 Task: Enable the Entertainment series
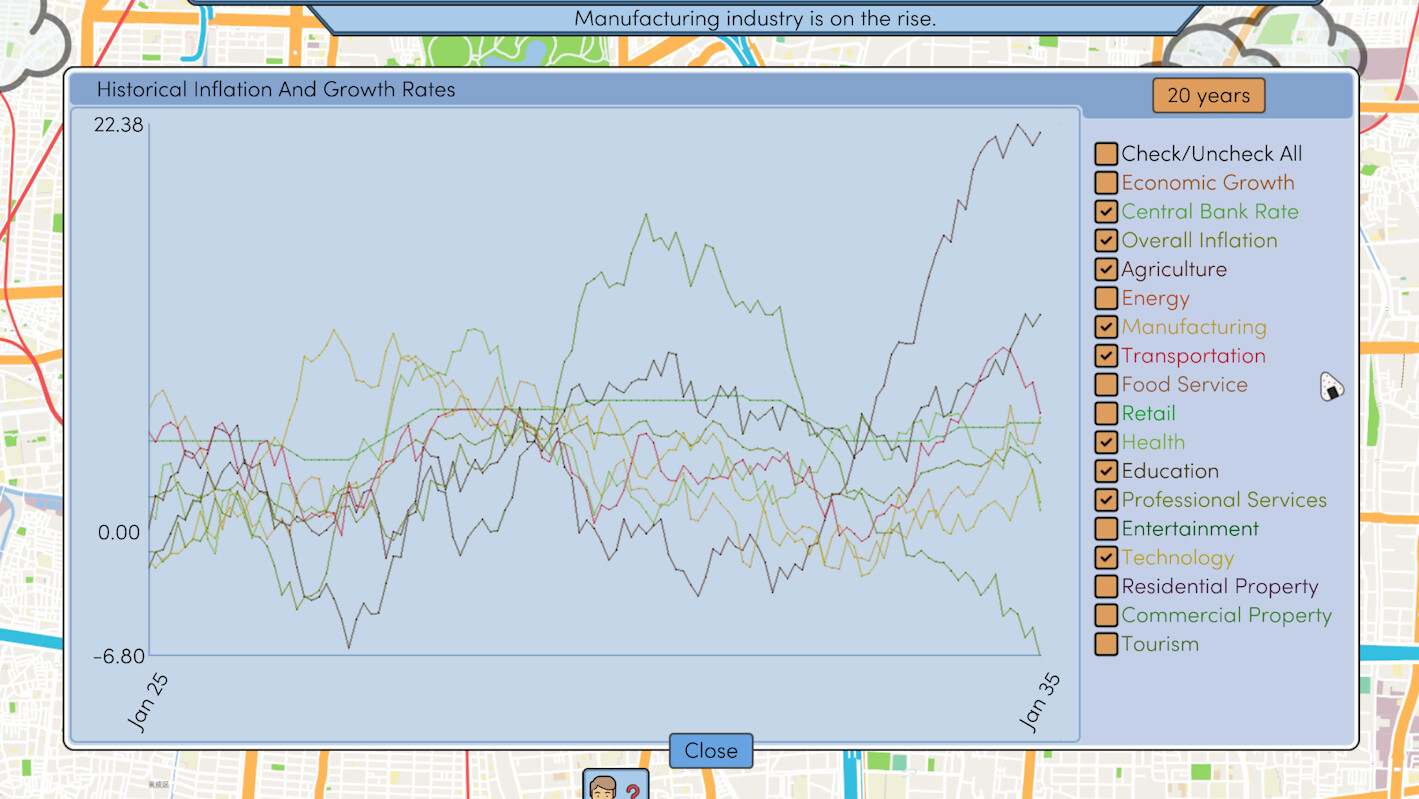1106,529
